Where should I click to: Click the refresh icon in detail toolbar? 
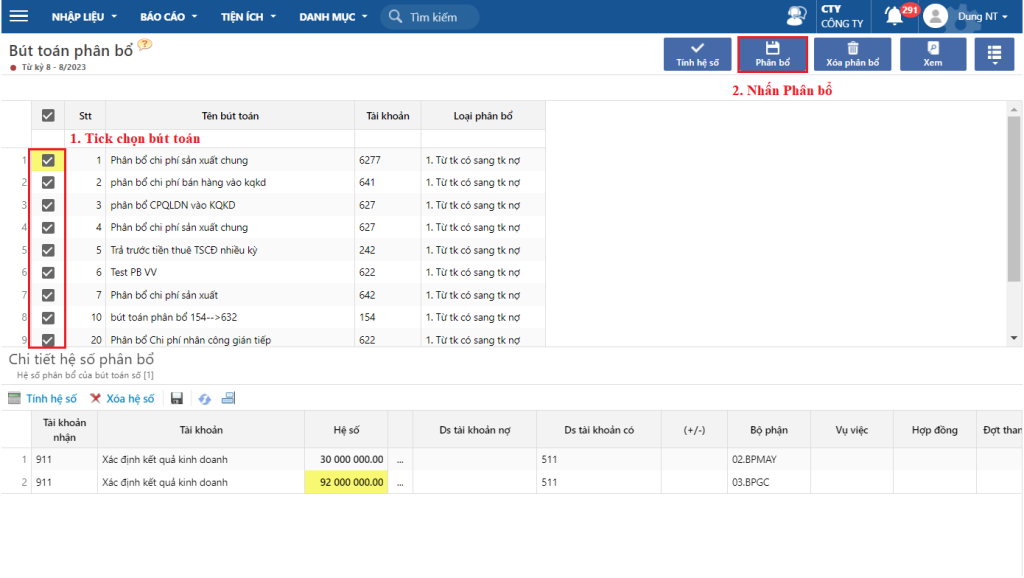tap(204, 398)
